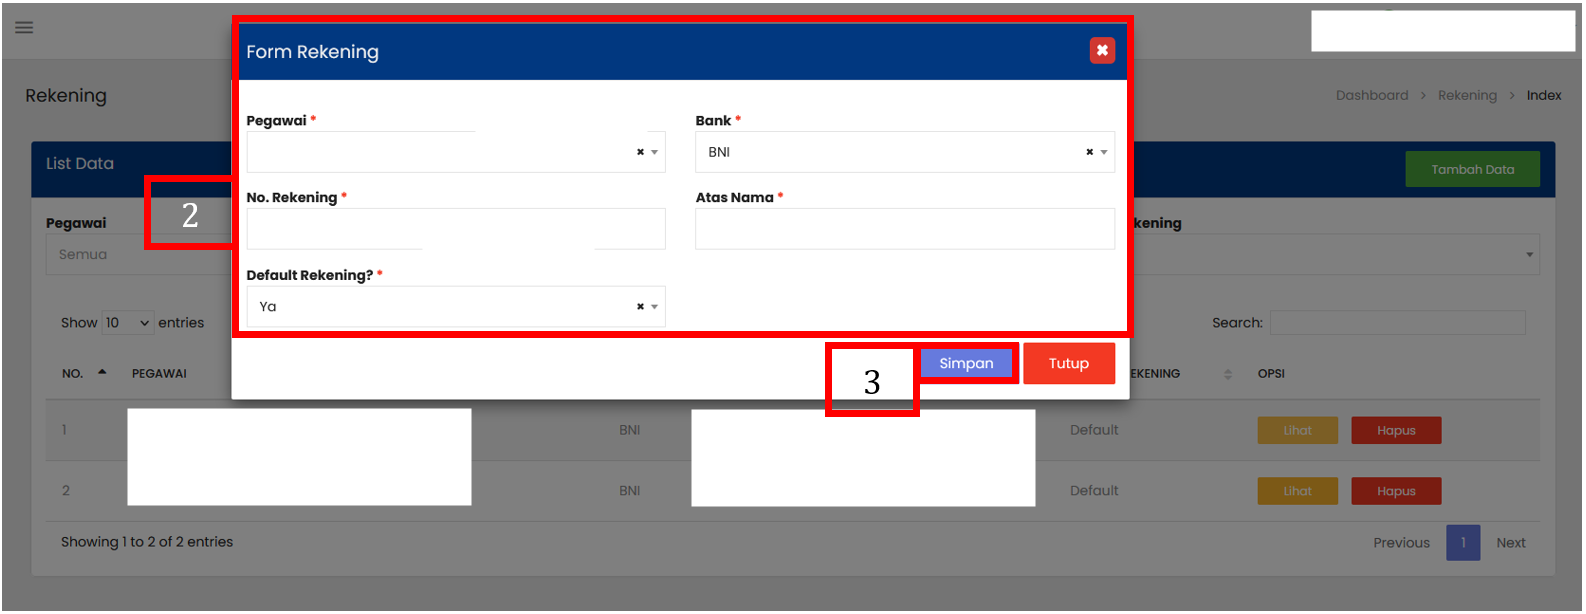Go to the Next pagination page

(x=1510, y=543)
